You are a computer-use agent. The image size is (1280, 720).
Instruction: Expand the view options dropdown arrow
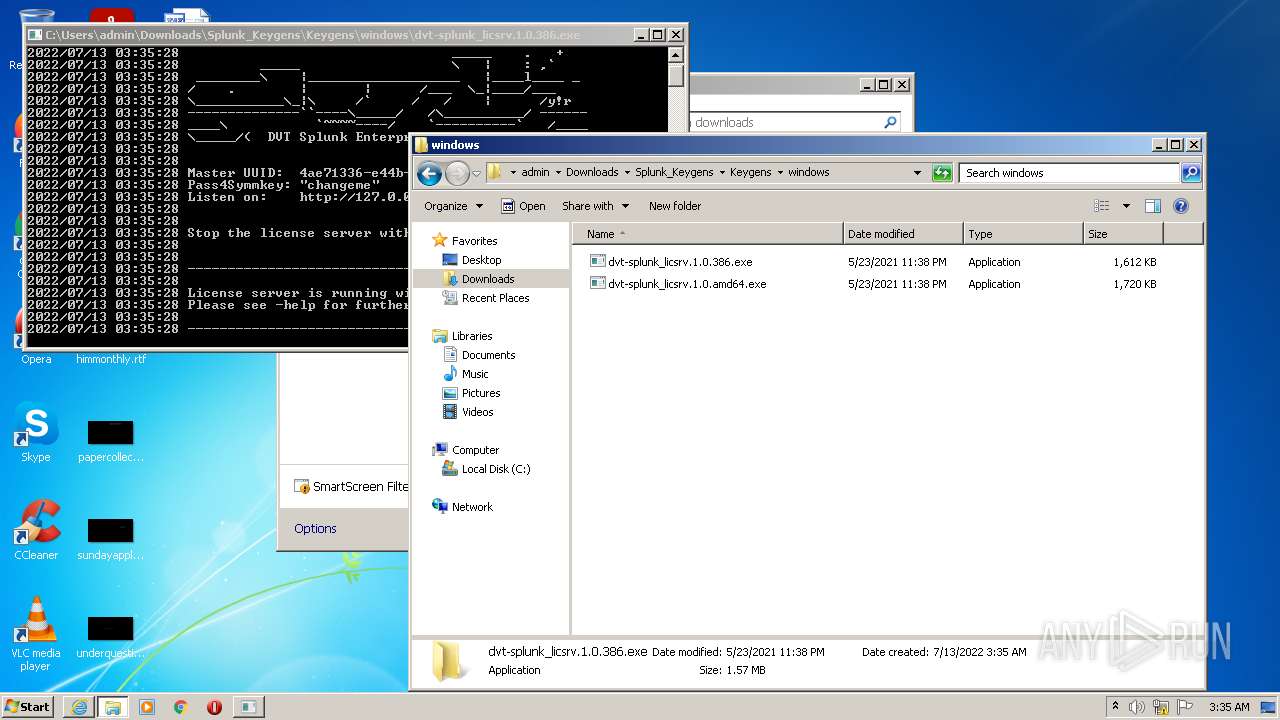(x=1126, y=206)
